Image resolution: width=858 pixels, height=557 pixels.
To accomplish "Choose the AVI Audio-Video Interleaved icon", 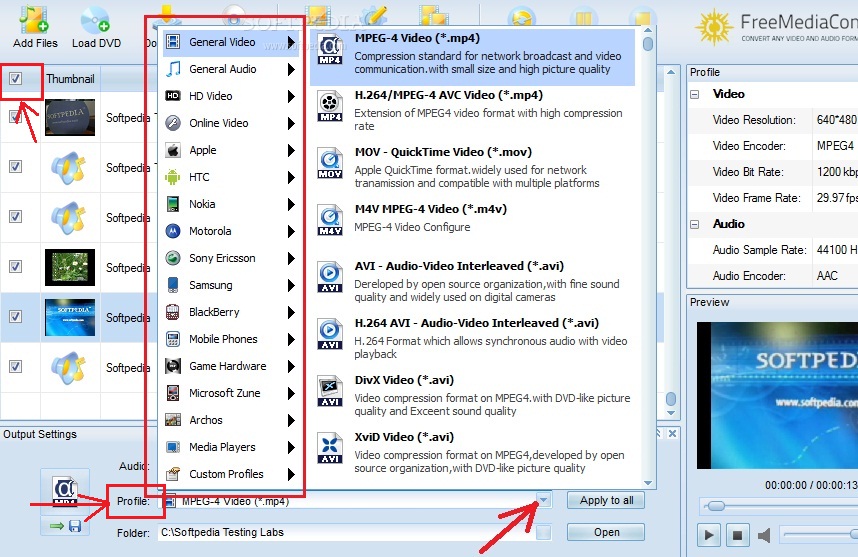I will (331, 277).
